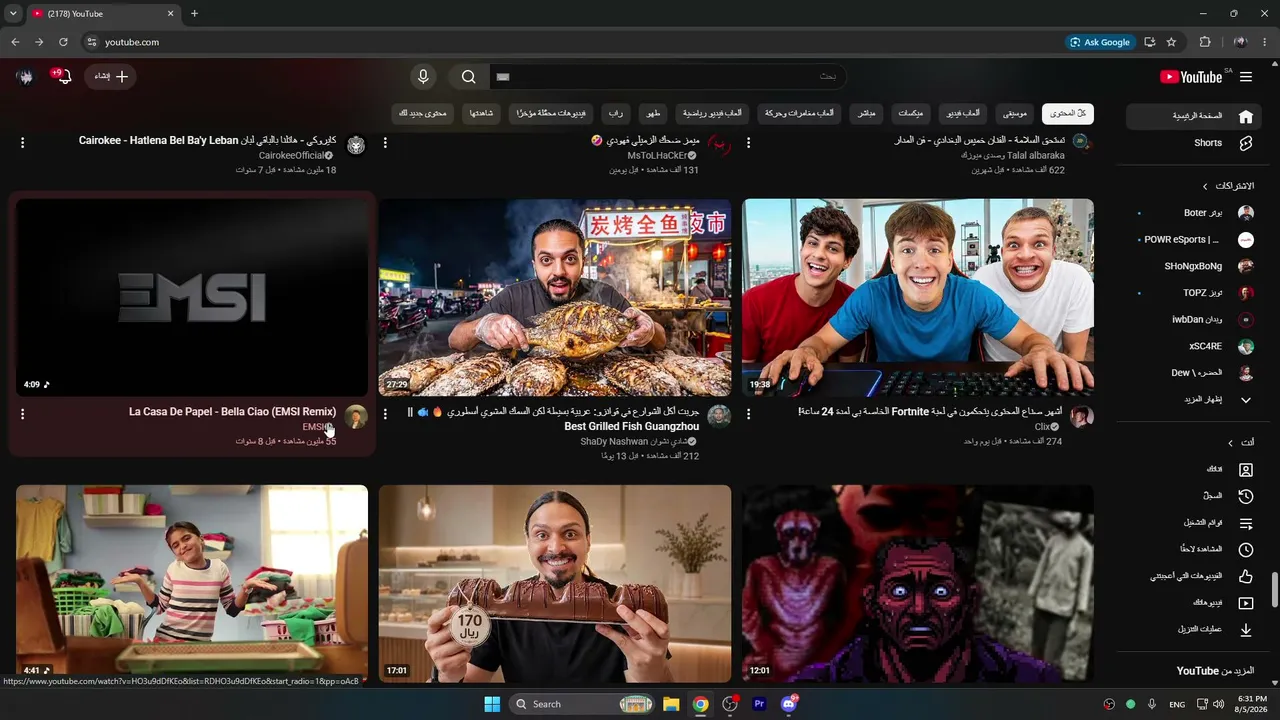
Task: Play the chocolate cake 170 ريال thumbnail
Action: [x=555, y=584]
